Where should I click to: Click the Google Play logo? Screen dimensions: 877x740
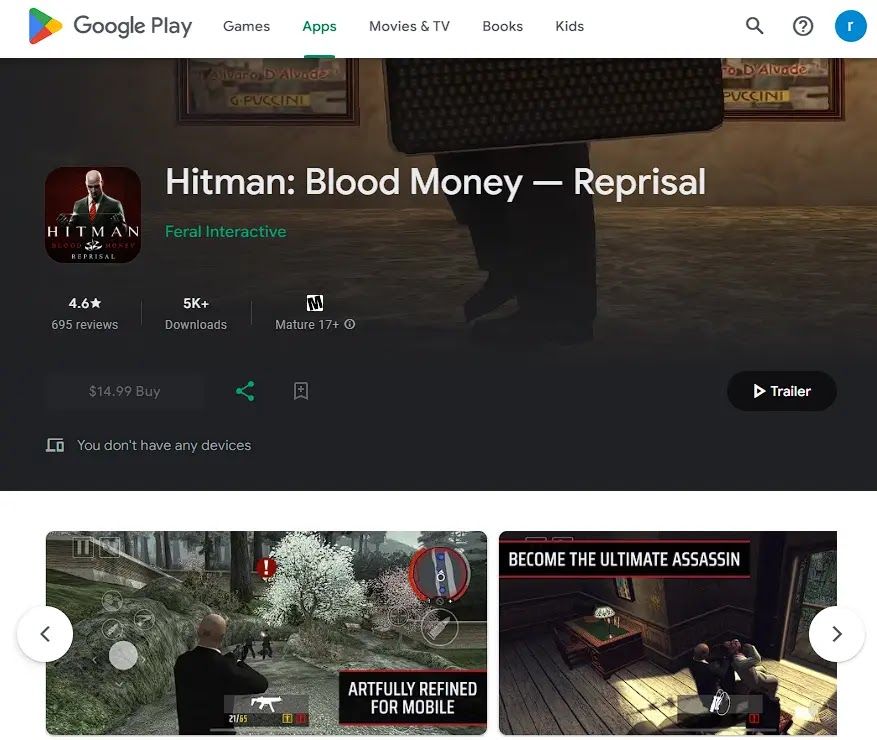(110, 26)
